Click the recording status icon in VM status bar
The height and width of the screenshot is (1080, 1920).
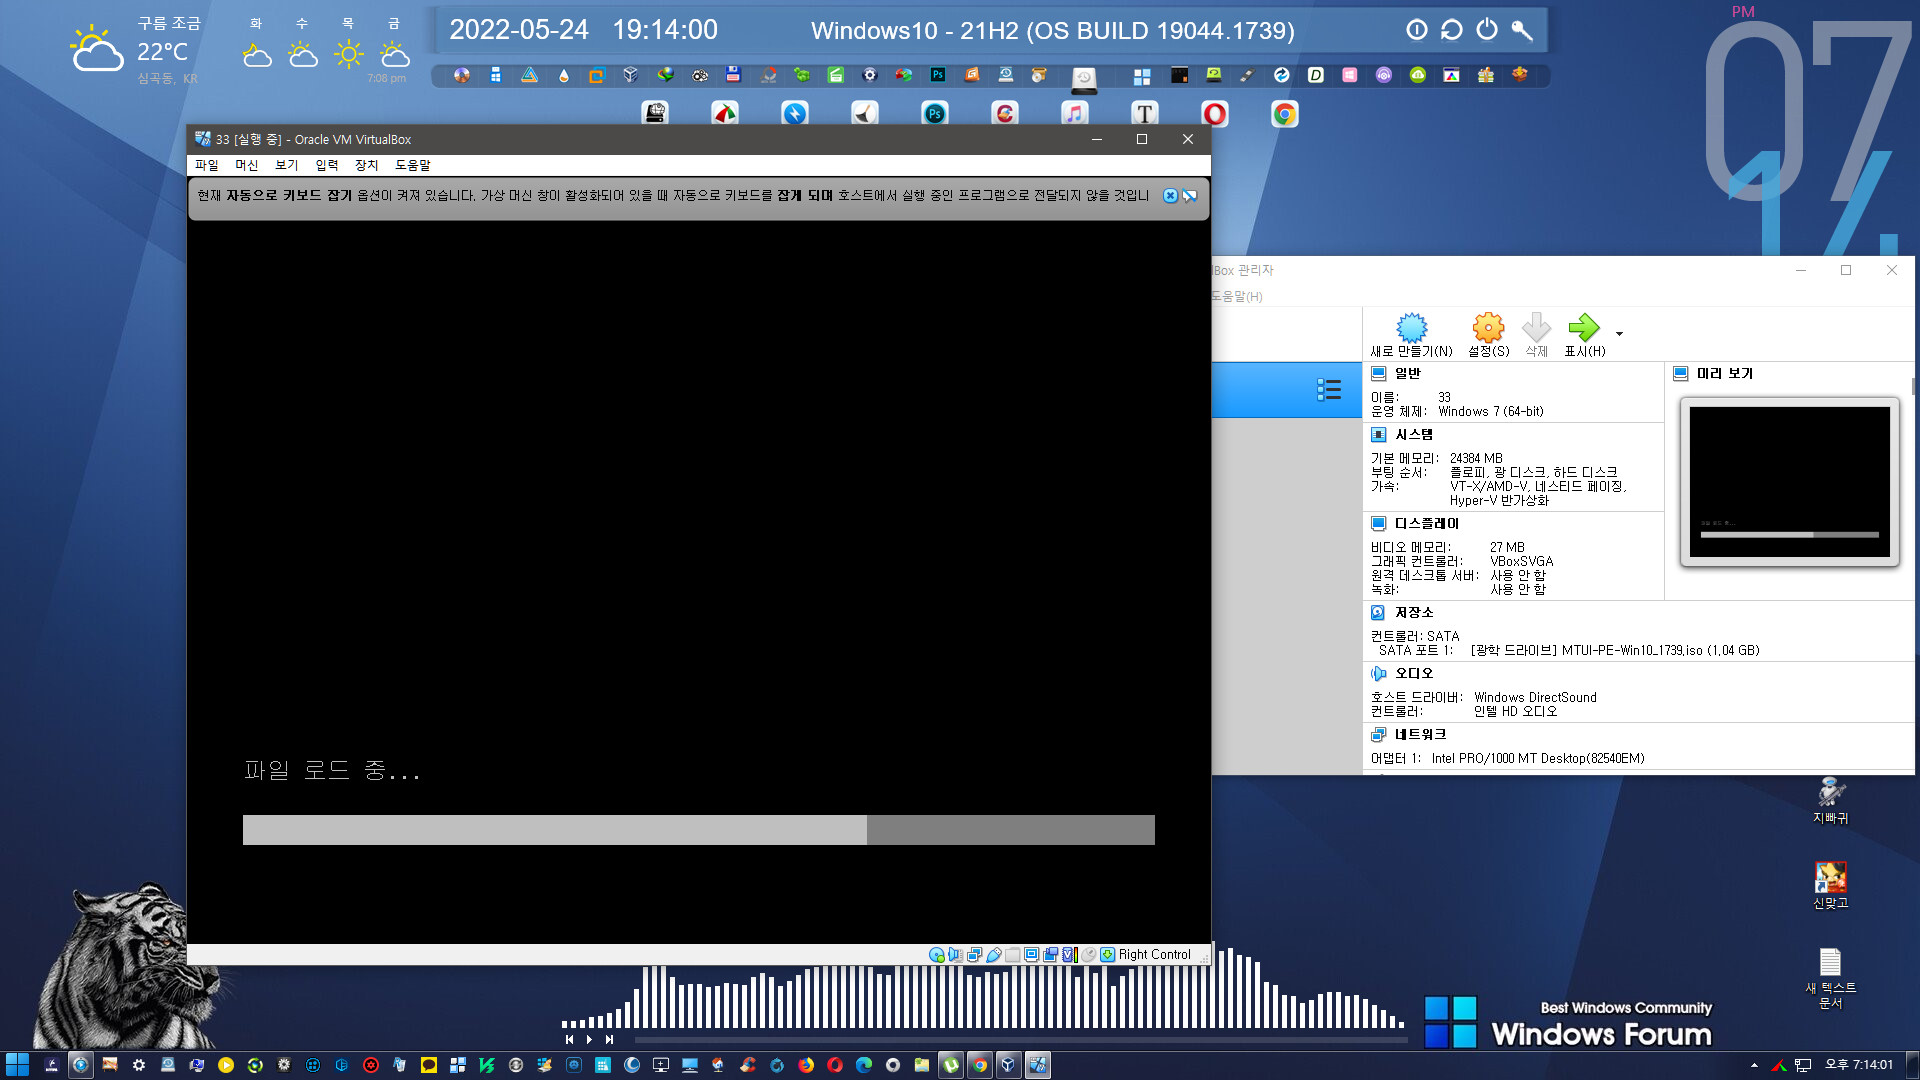point(1051,955)
